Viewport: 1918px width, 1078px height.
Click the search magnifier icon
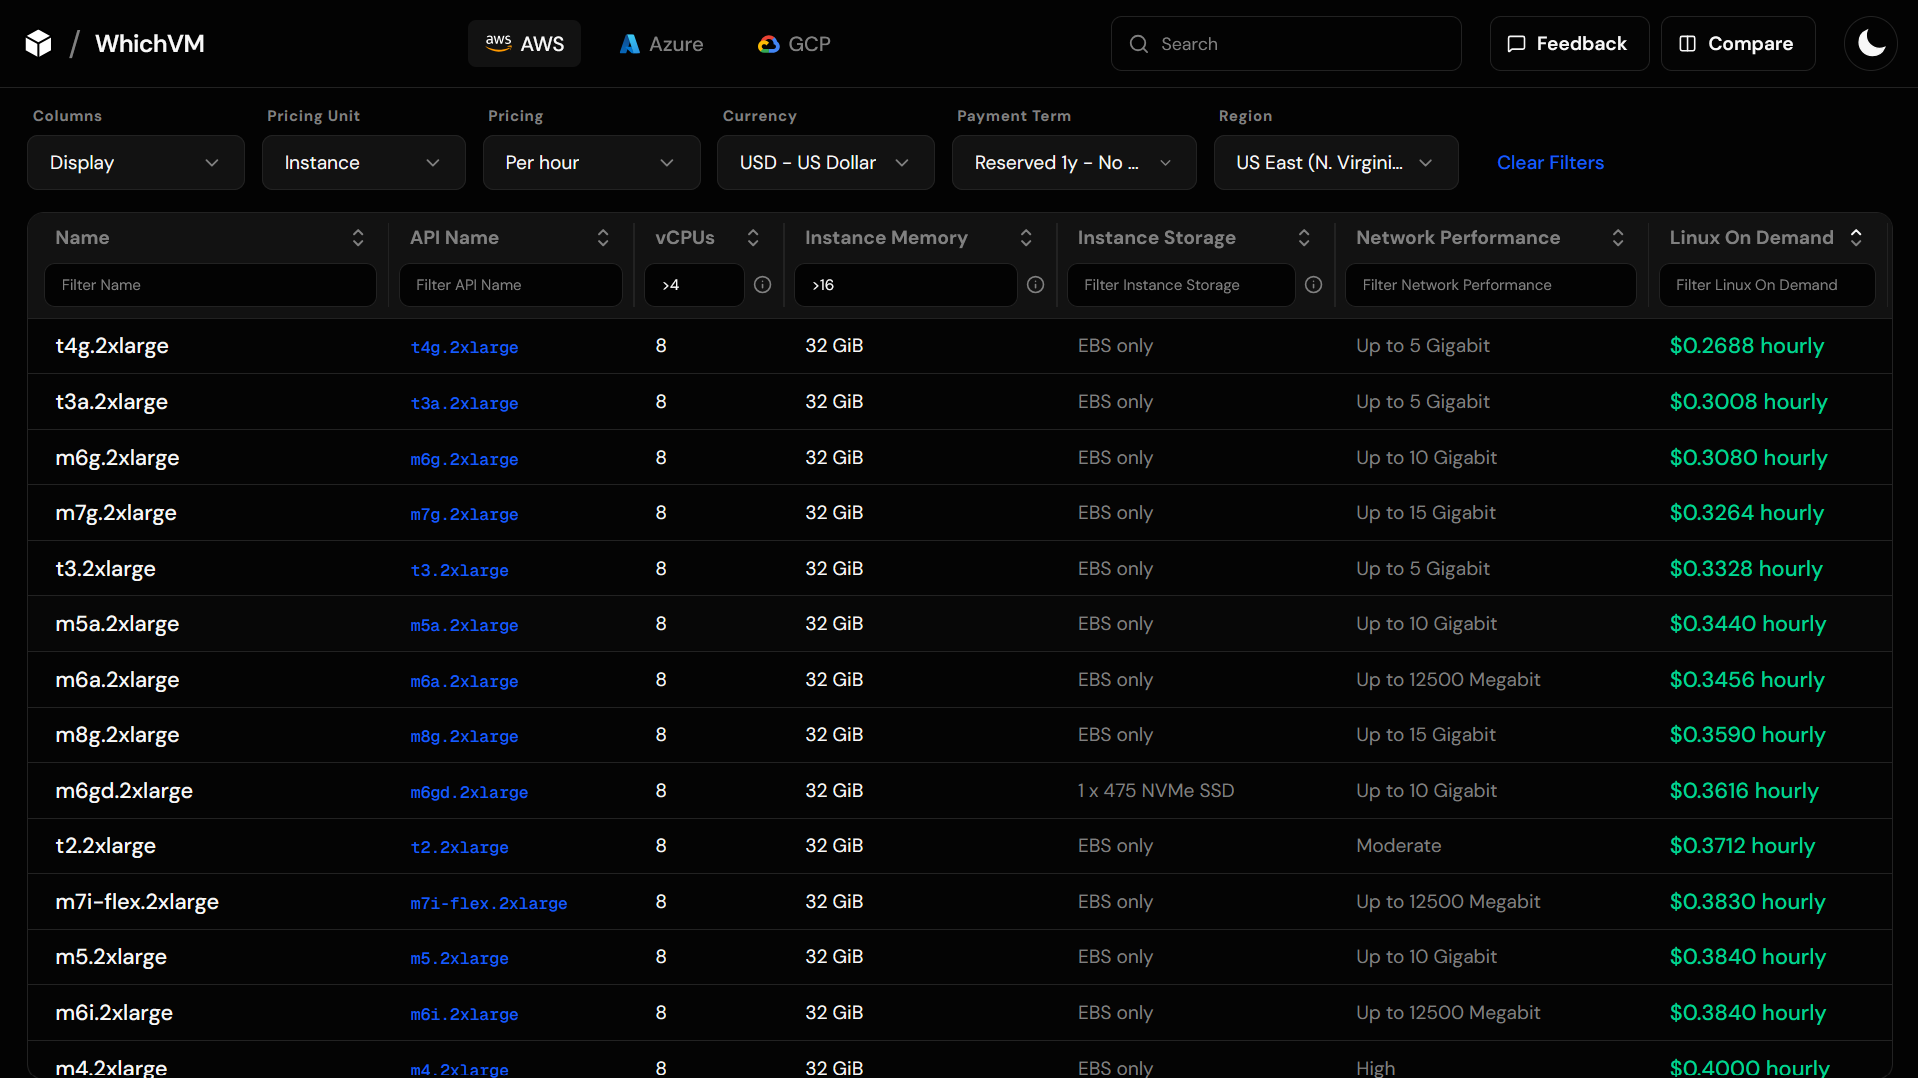tap(1138, 44)
